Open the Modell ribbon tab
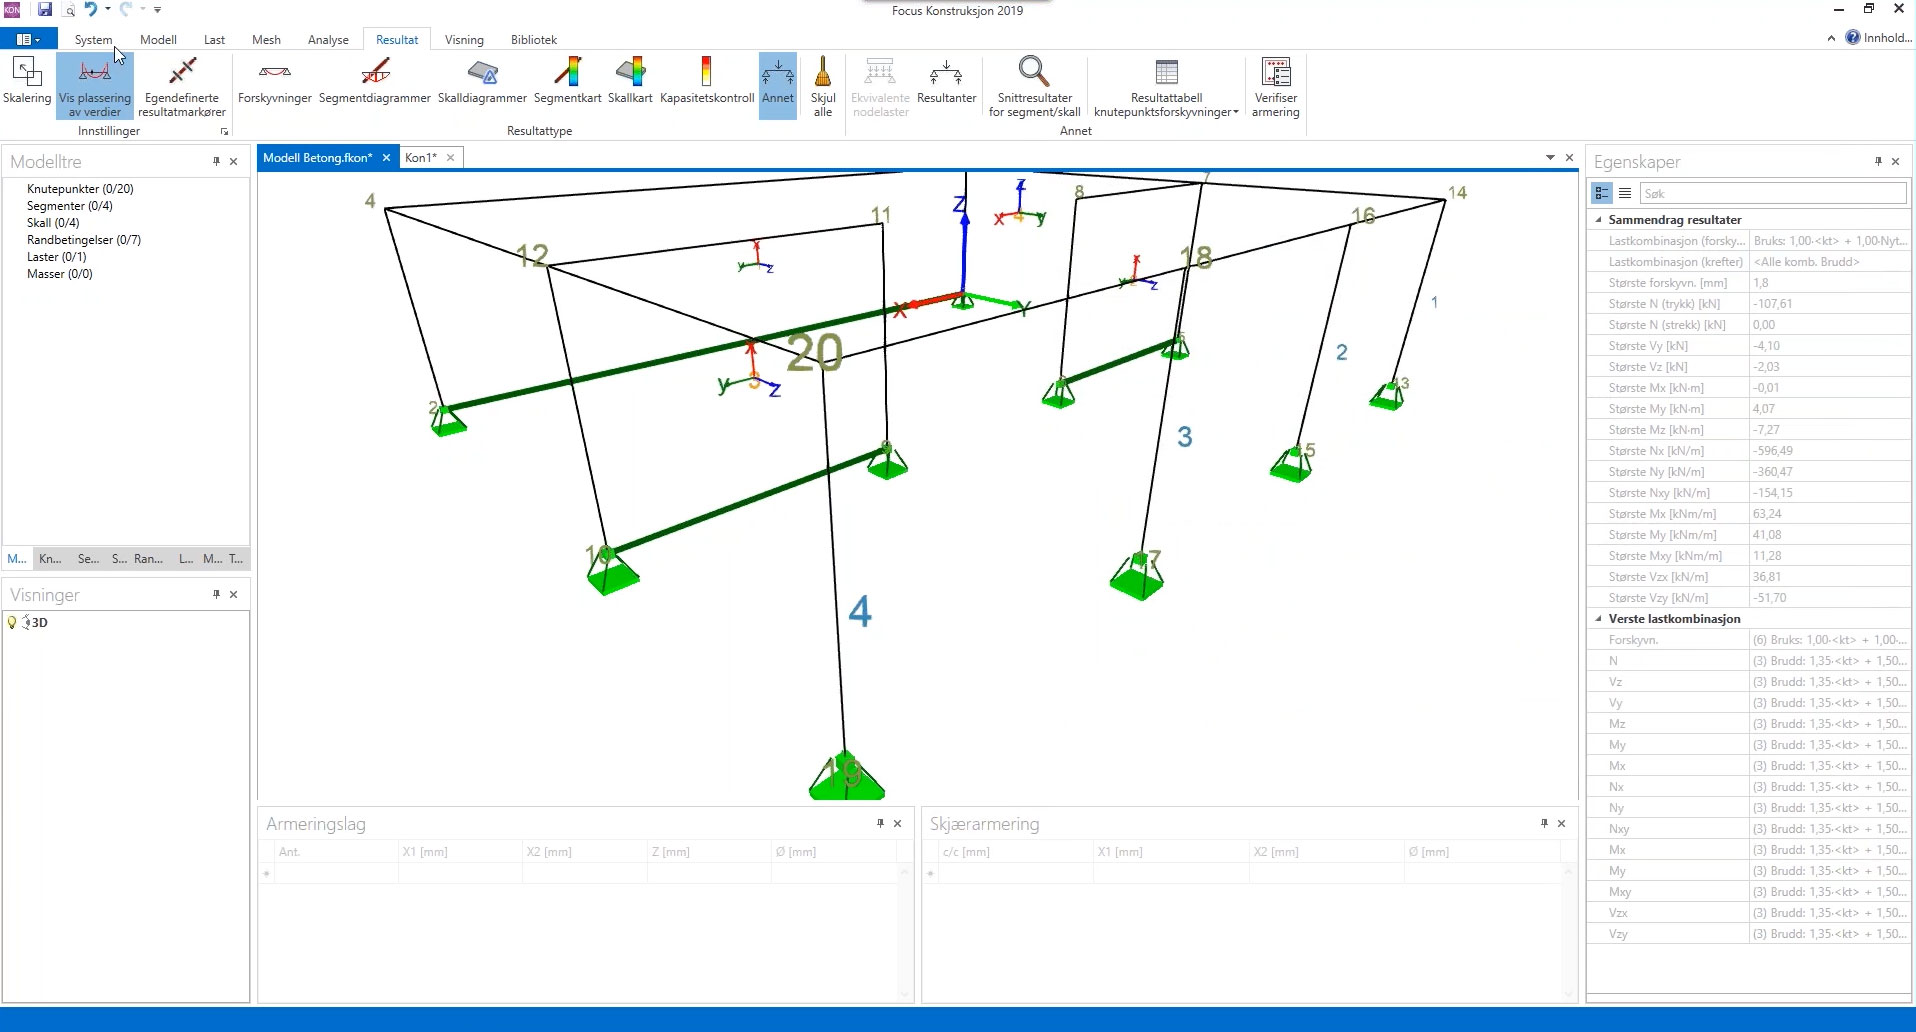1916x1032 pixels. tap(158, 40)
